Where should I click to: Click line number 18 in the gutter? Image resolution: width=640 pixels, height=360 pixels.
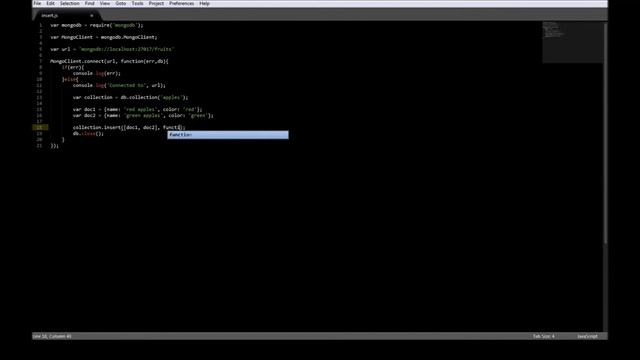click(40, 127)
